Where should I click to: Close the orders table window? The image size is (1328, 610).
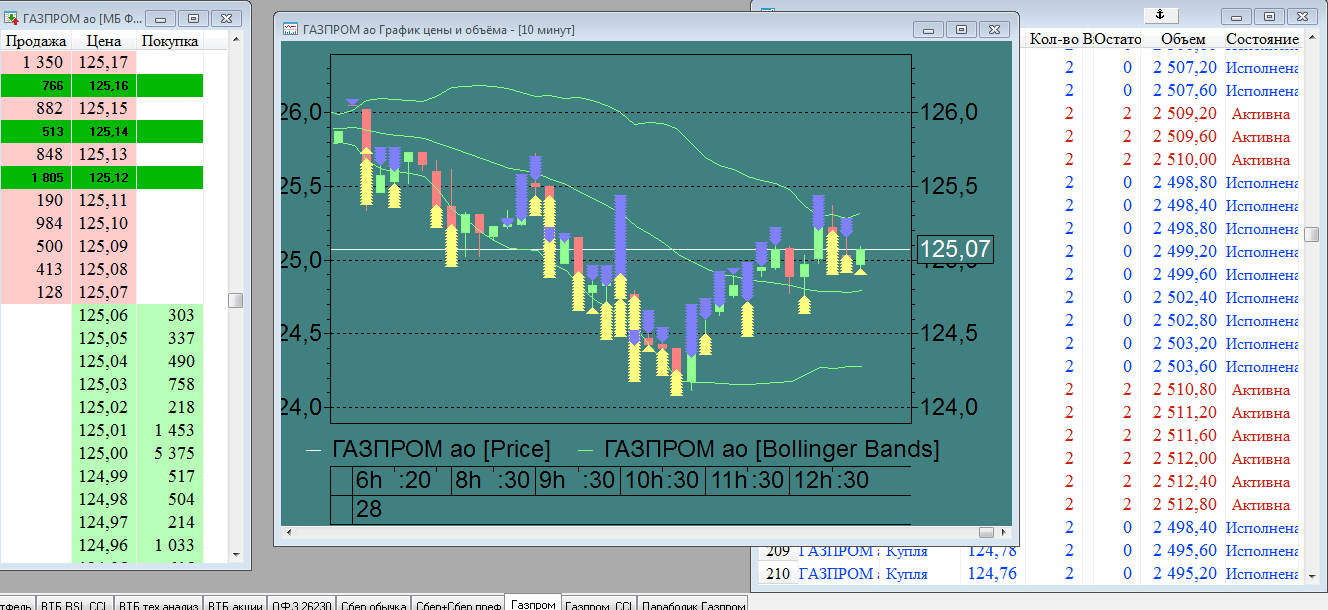[x=1303, y=16]
